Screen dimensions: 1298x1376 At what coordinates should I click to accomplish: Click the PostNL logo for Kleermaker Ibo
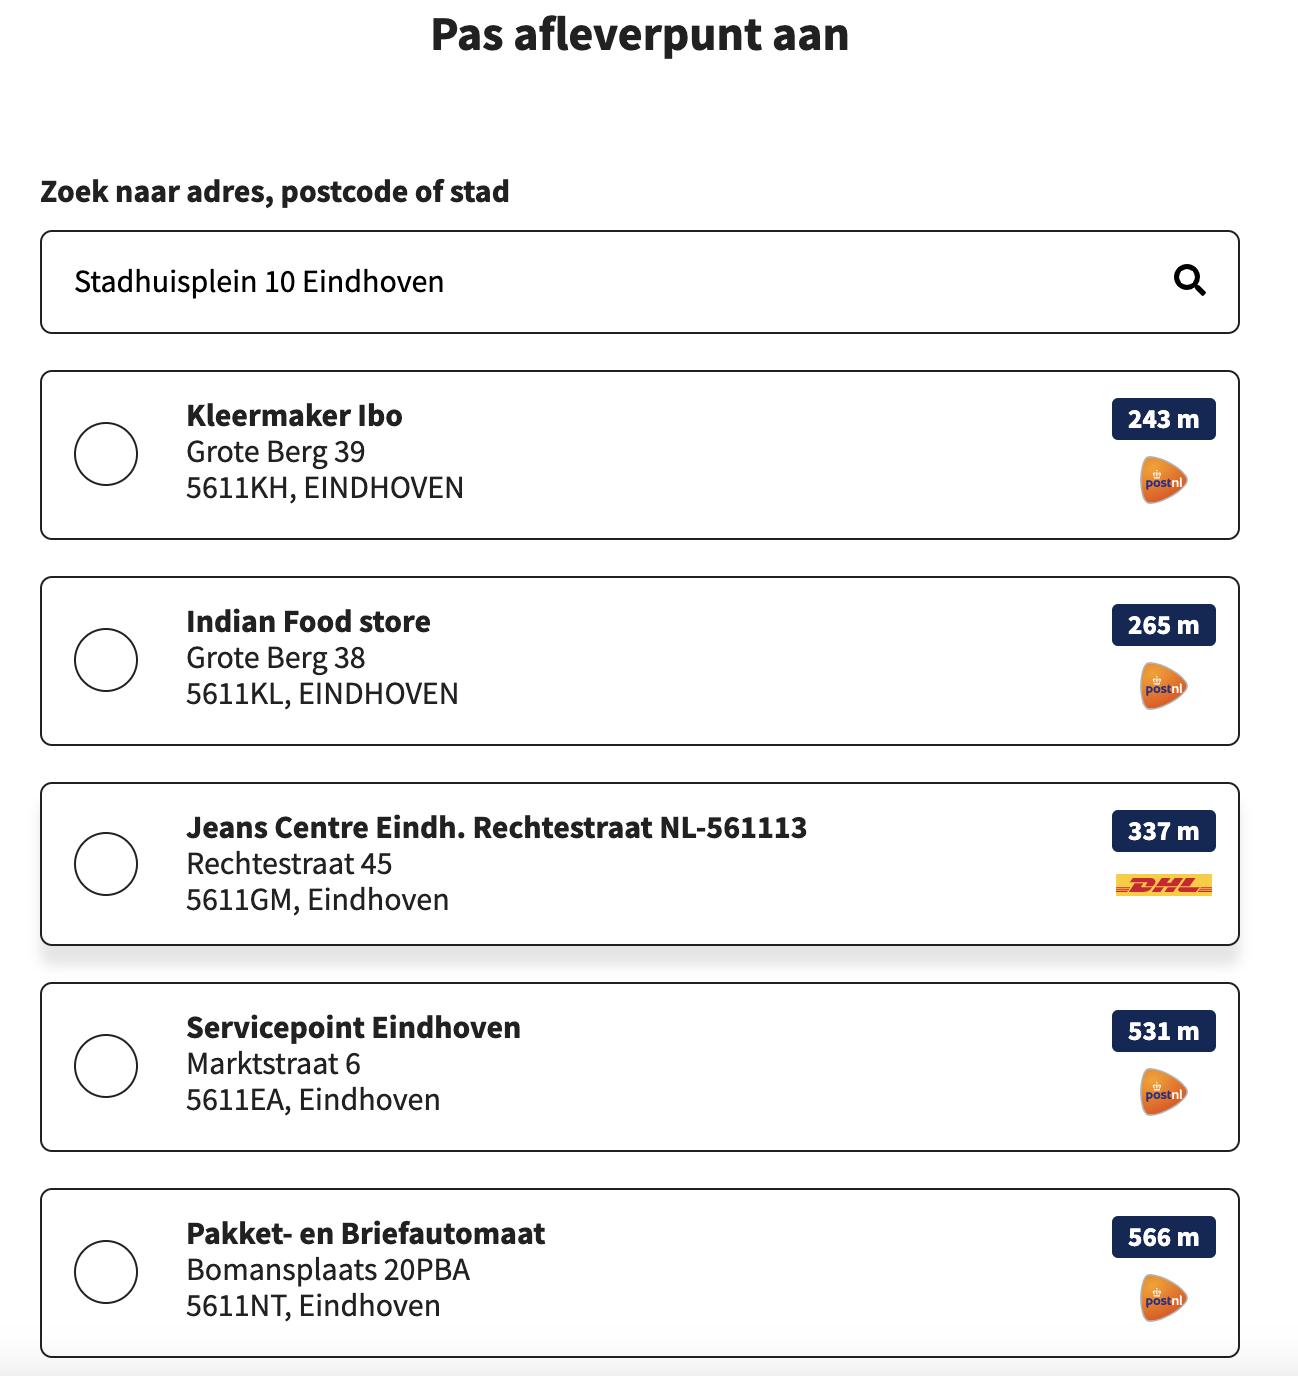click(x=1164, y=481)
